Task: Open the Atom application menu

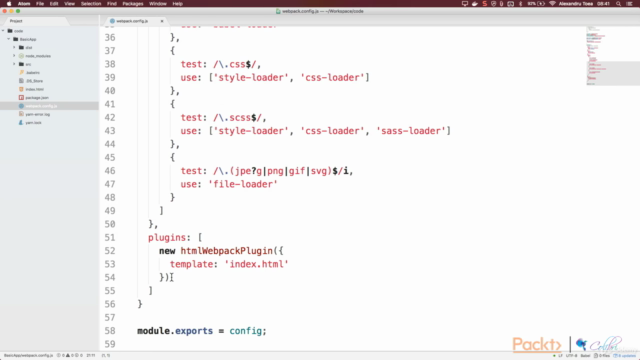Action: pyautogui.click(x=24, y=4)
